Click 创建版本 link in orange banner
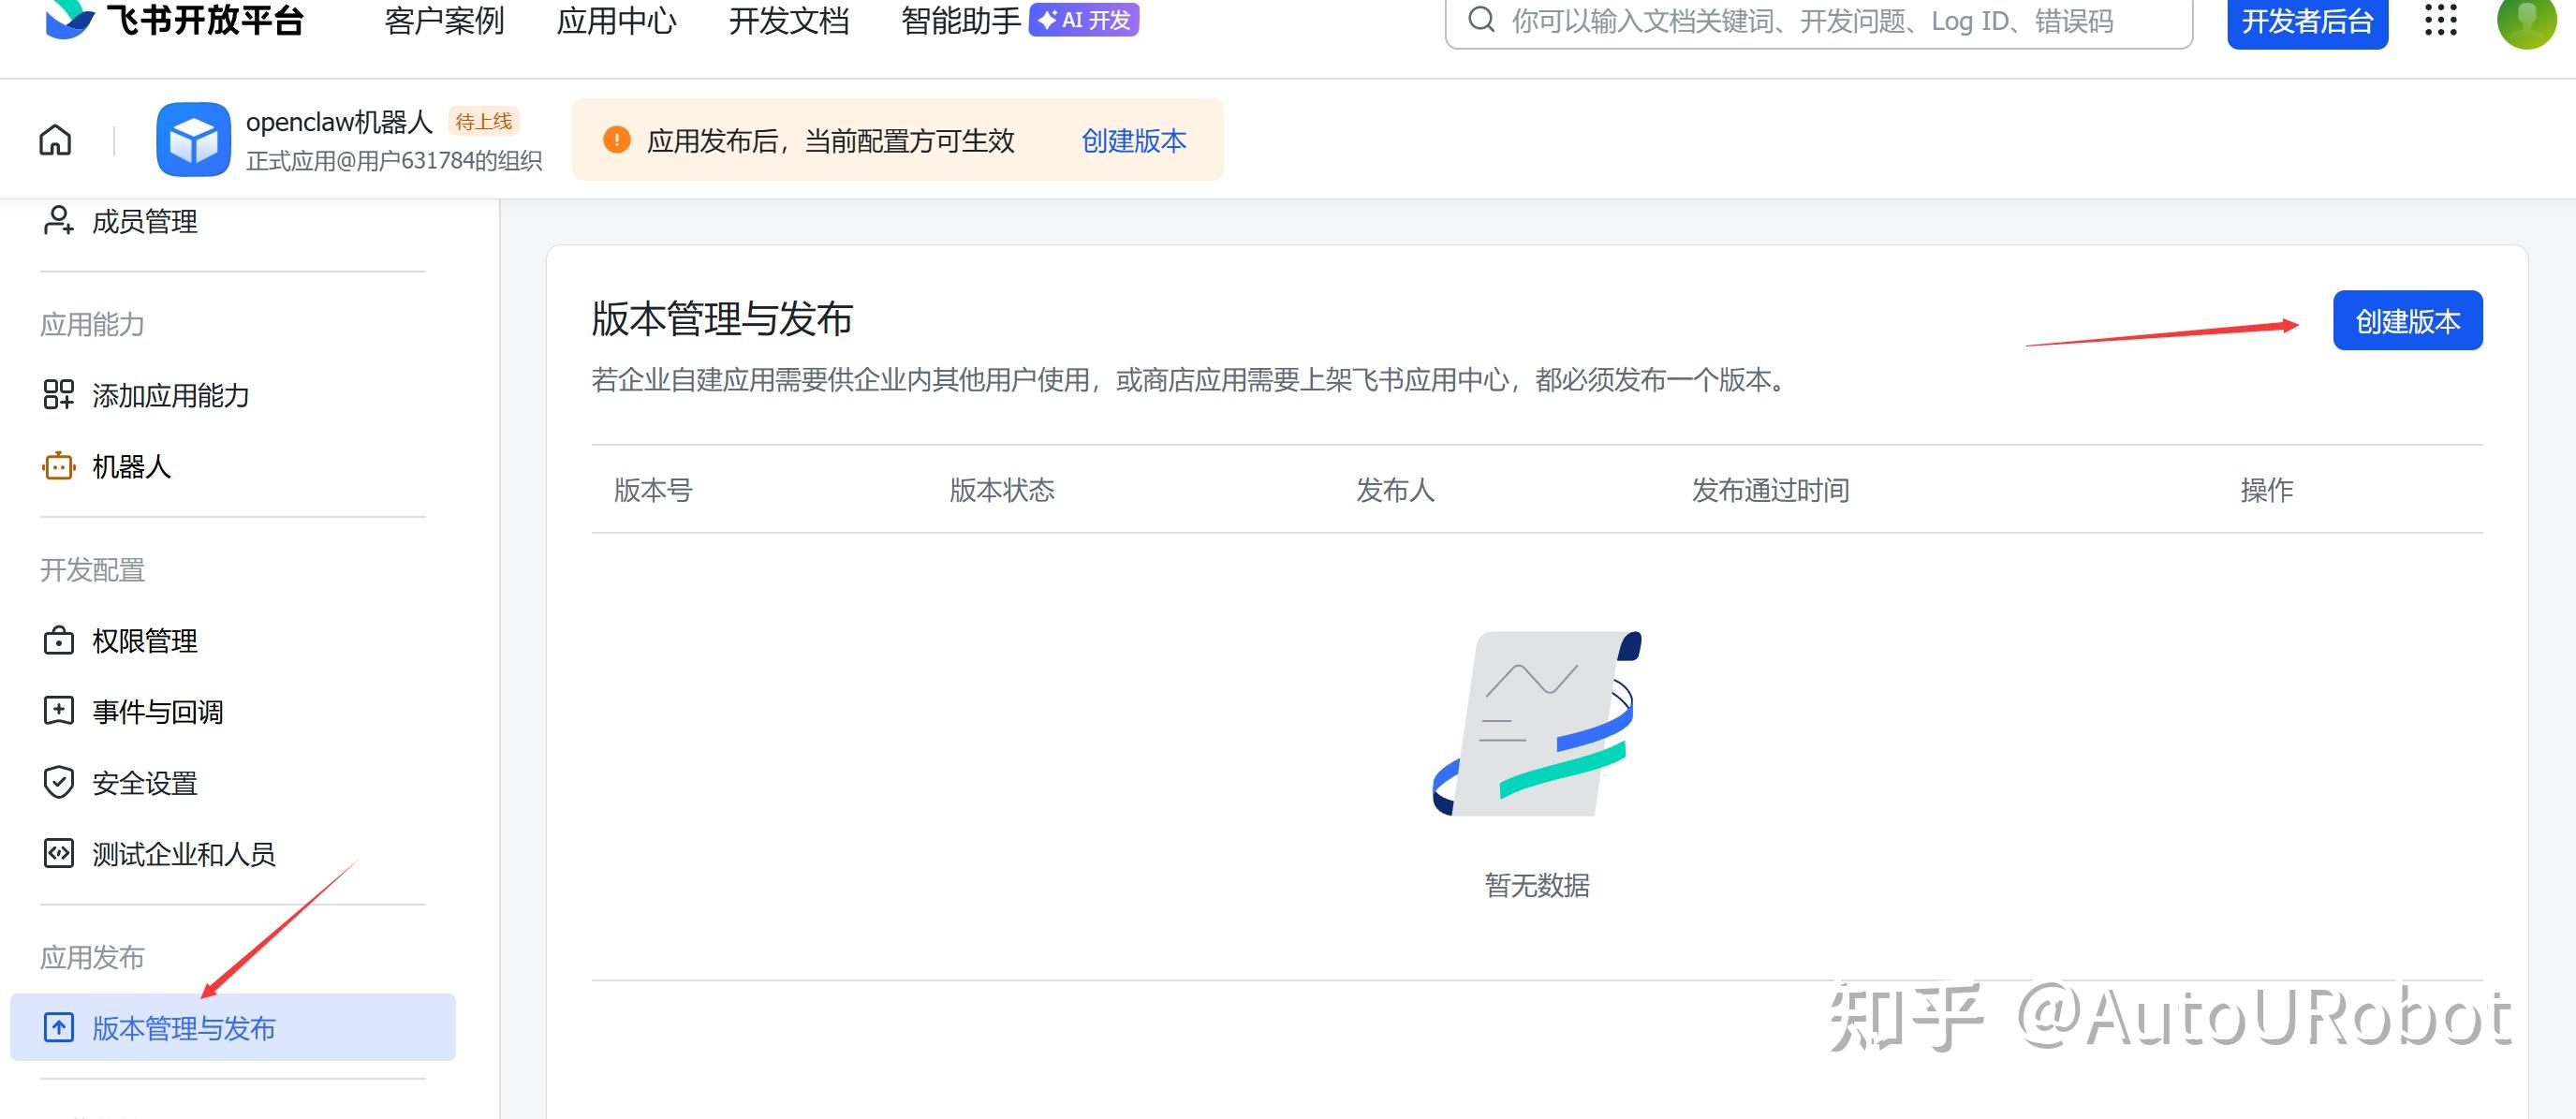2576x1119 pixels. (1133, 141)
